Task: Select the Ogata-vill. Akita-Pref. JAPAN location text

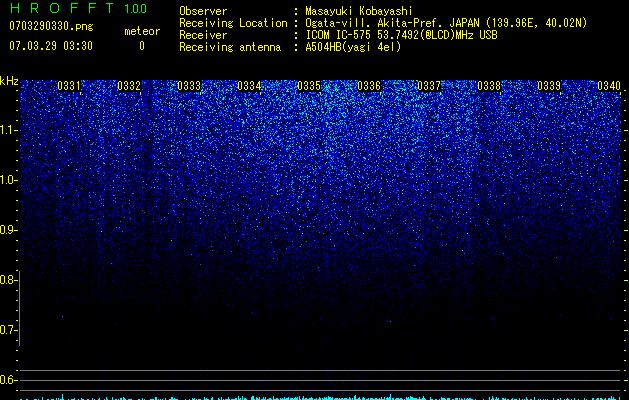Action: pos(446,23)
